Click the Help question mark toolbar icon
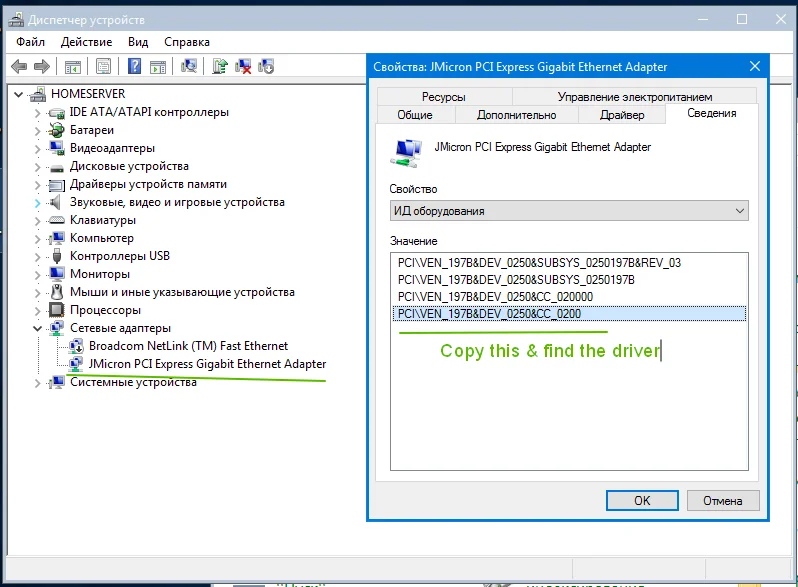This screenshot has width=798, height=587. [134, 66]
